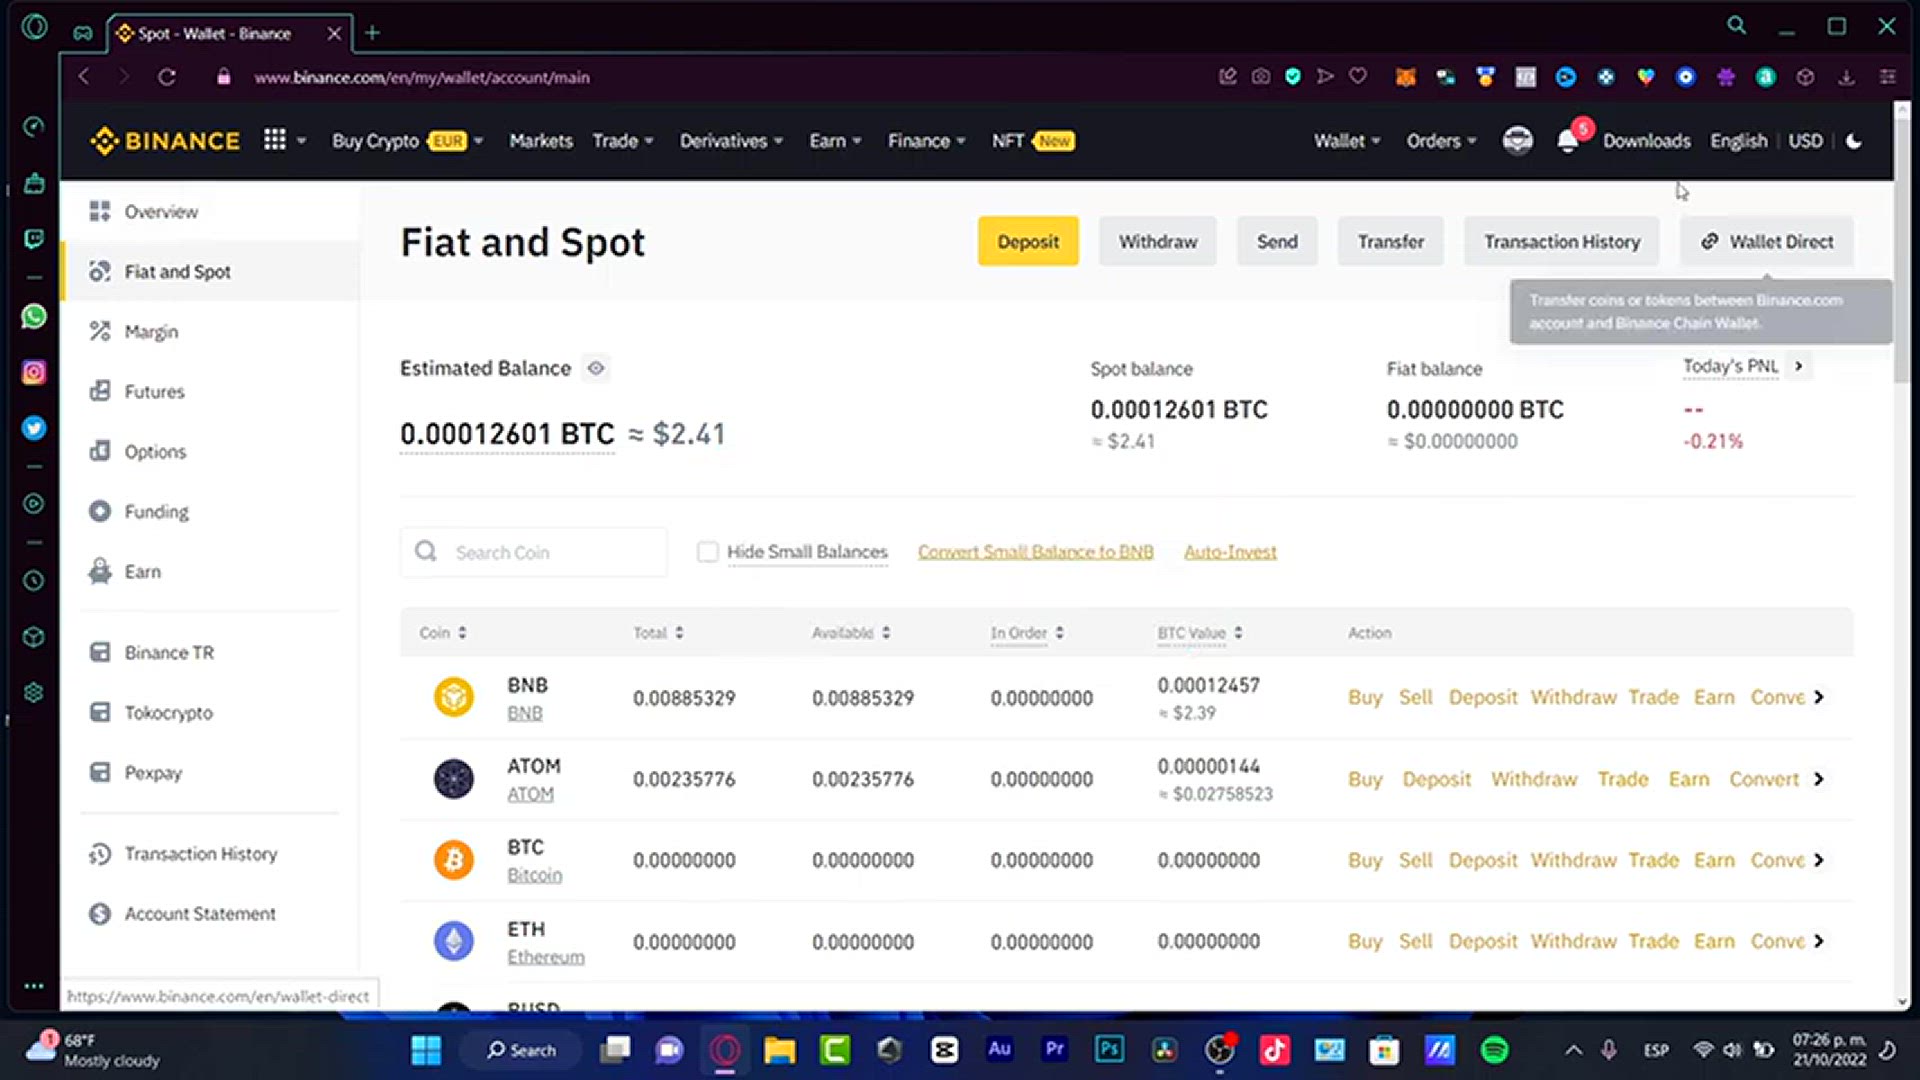Screen dimensions: 1920x1080
Task: Expand more actions arrow in BNB row
Action: click(x=1819, y=697)
